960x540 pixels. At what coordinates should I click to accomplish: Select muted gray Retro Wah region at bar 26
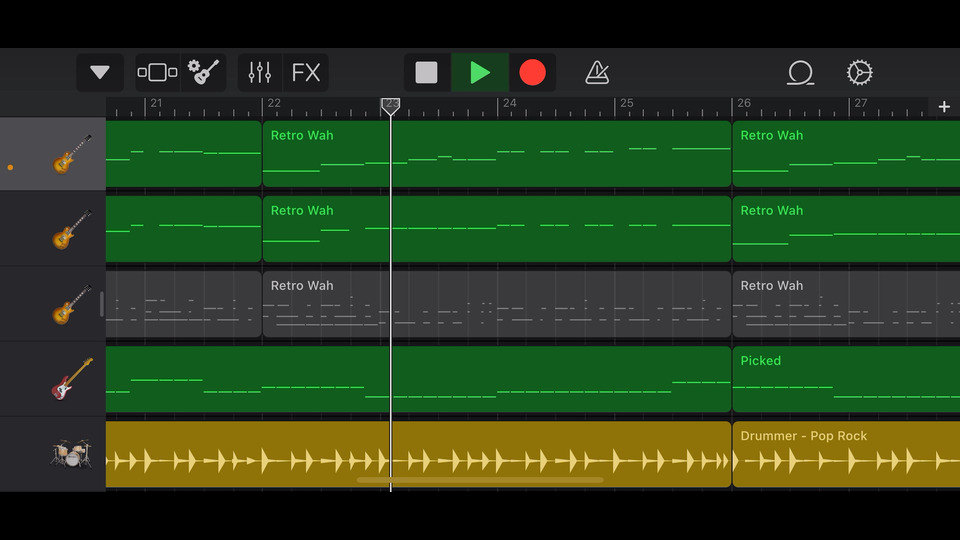(x=846, y=304)
